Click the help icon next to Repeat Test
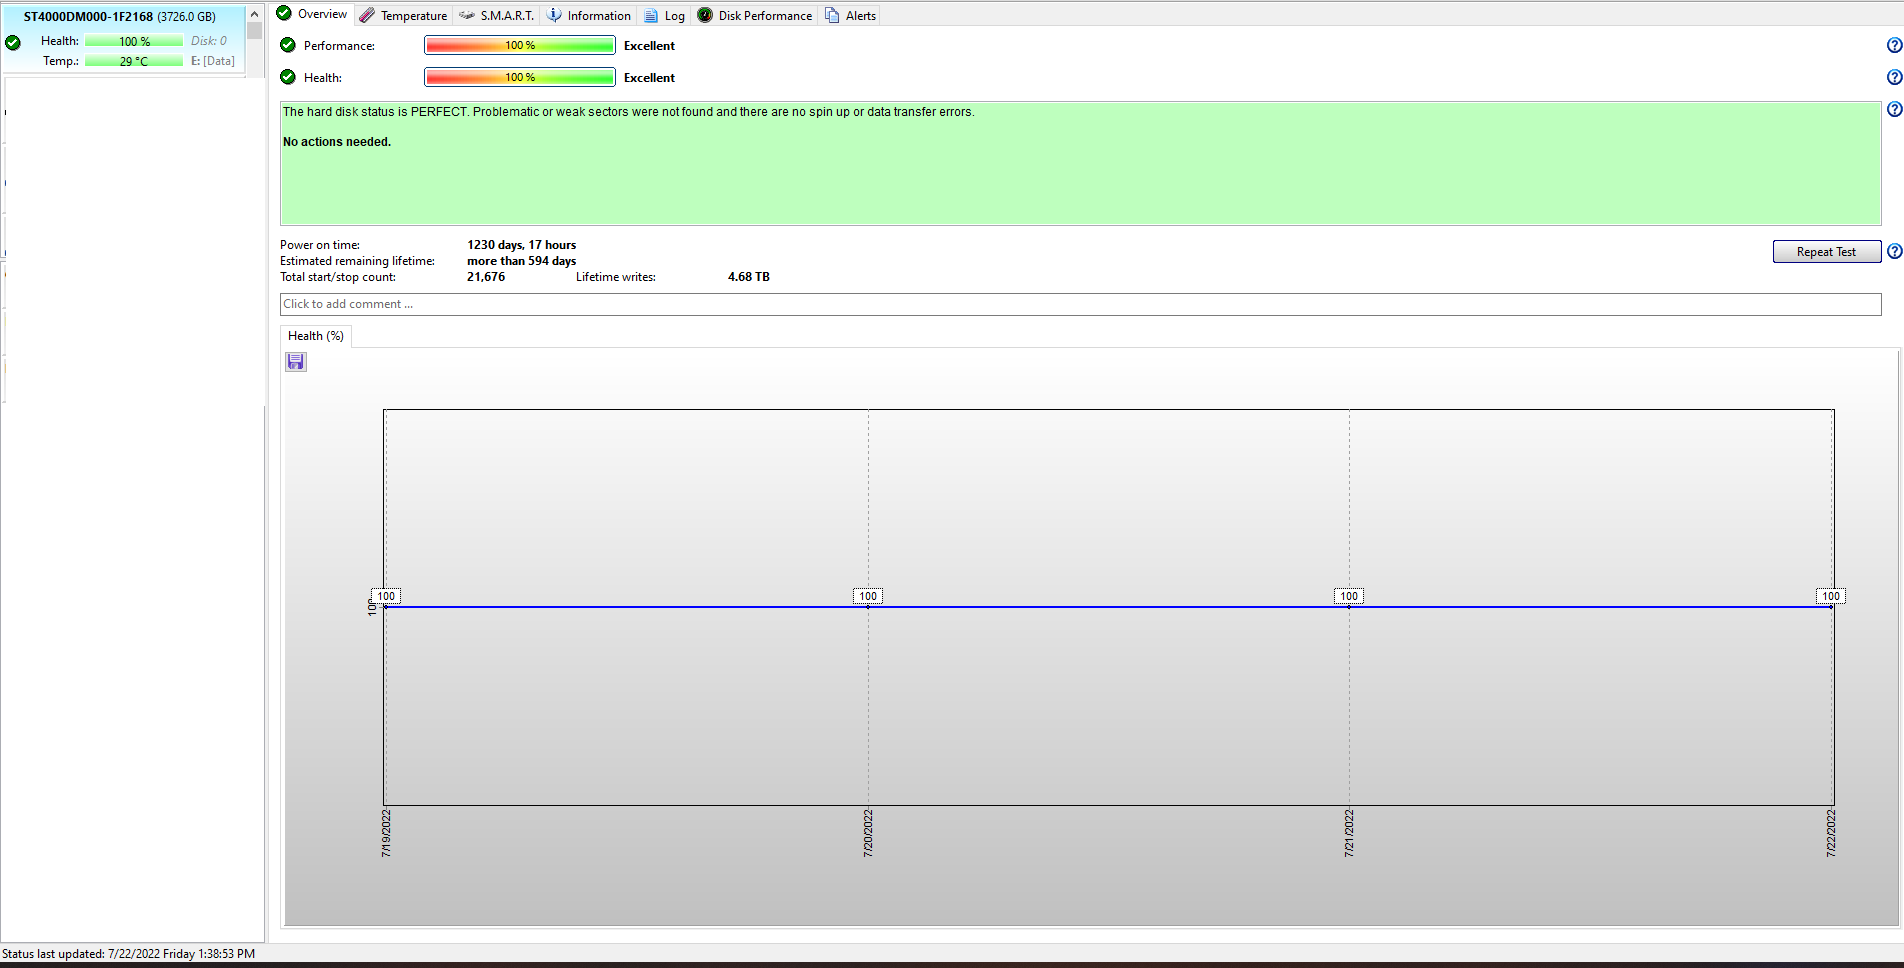 click(x=1894, y=252)
